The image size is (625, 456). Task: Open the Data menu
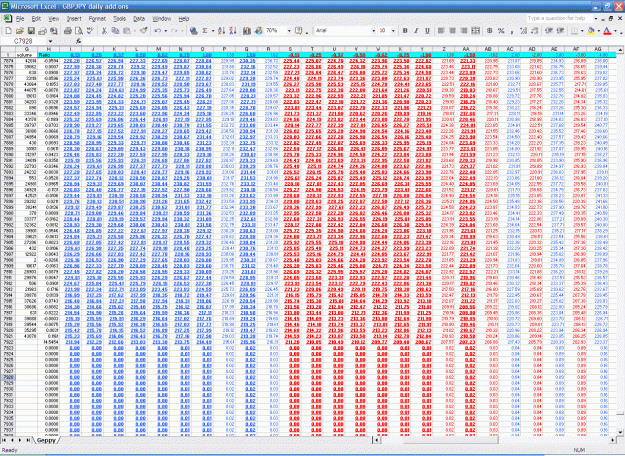pyautogui.click(x=139, y=19)
